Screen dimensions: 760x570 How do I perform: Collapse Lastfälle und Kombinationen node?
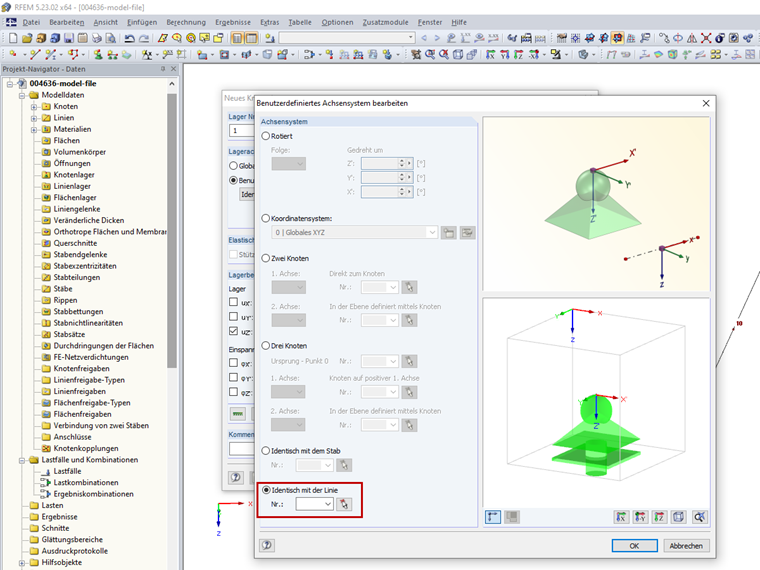[x=22, y=460]
